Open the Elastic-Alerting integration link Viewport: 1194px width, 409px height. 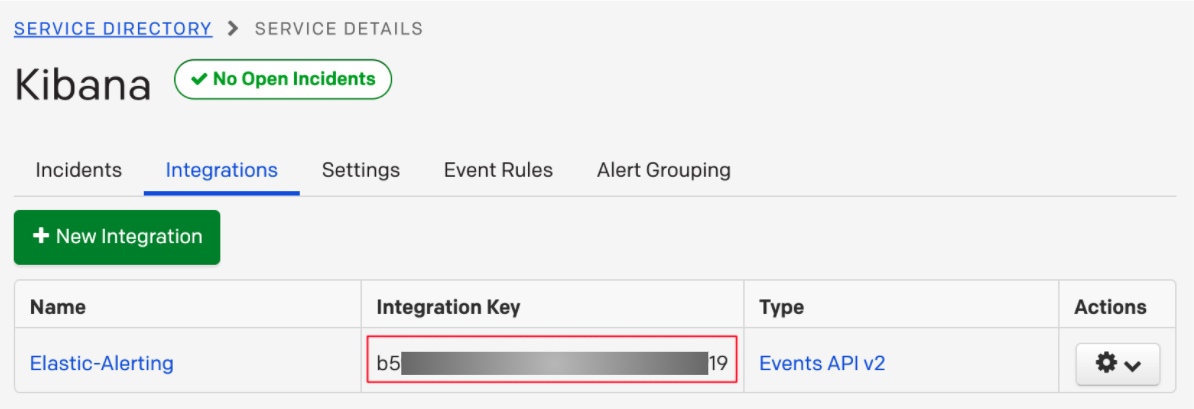click(102, 363)
